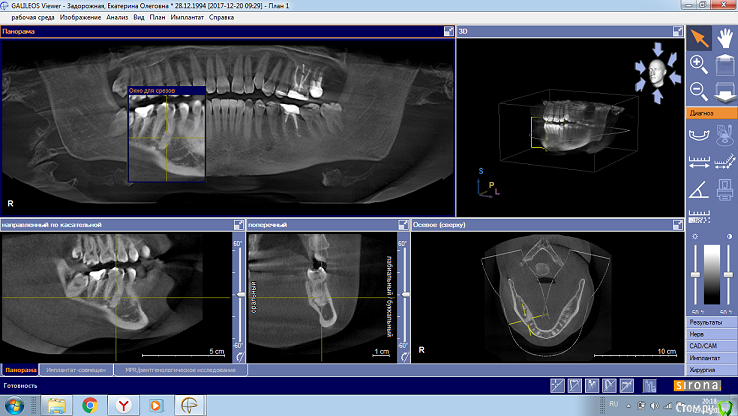Image resolution: width=738 pixels, height=416 pixels.
Task: Adjust the brightness slider handle
Action: point(696,272)
